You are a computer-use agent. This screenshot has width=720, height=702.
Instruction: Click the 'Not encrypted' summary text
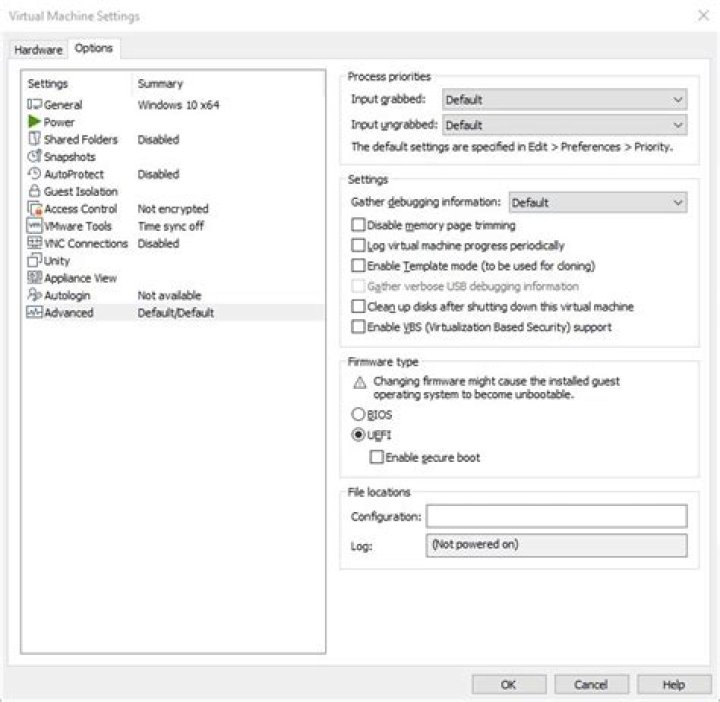(x=173, y=208)
